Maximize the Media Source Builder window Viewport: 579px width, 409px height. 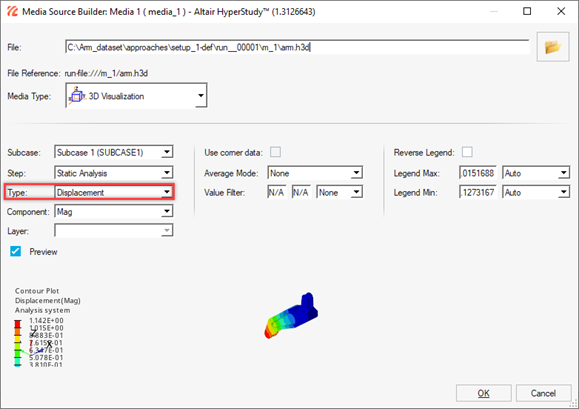(x=527, y=11)
